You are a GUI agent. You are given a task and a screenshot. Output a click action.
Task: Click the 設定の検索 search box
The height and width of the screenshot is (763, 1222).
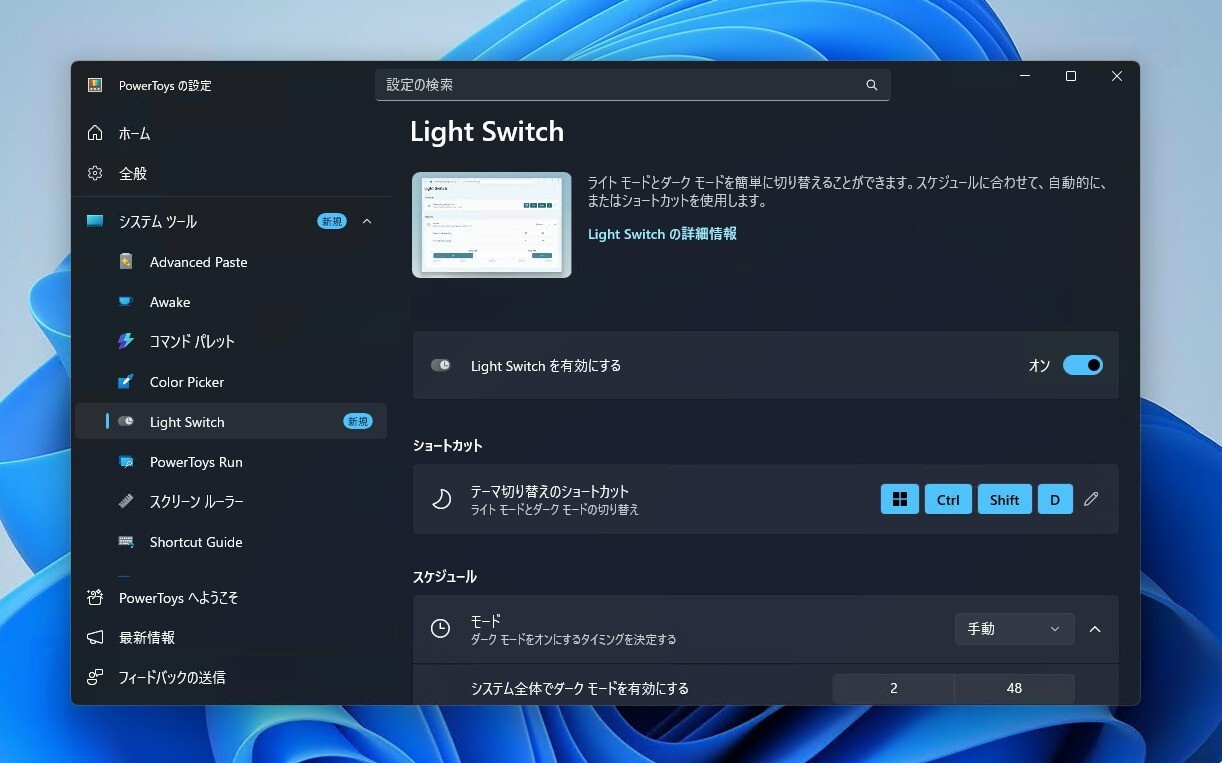click(x=632, y=85)
